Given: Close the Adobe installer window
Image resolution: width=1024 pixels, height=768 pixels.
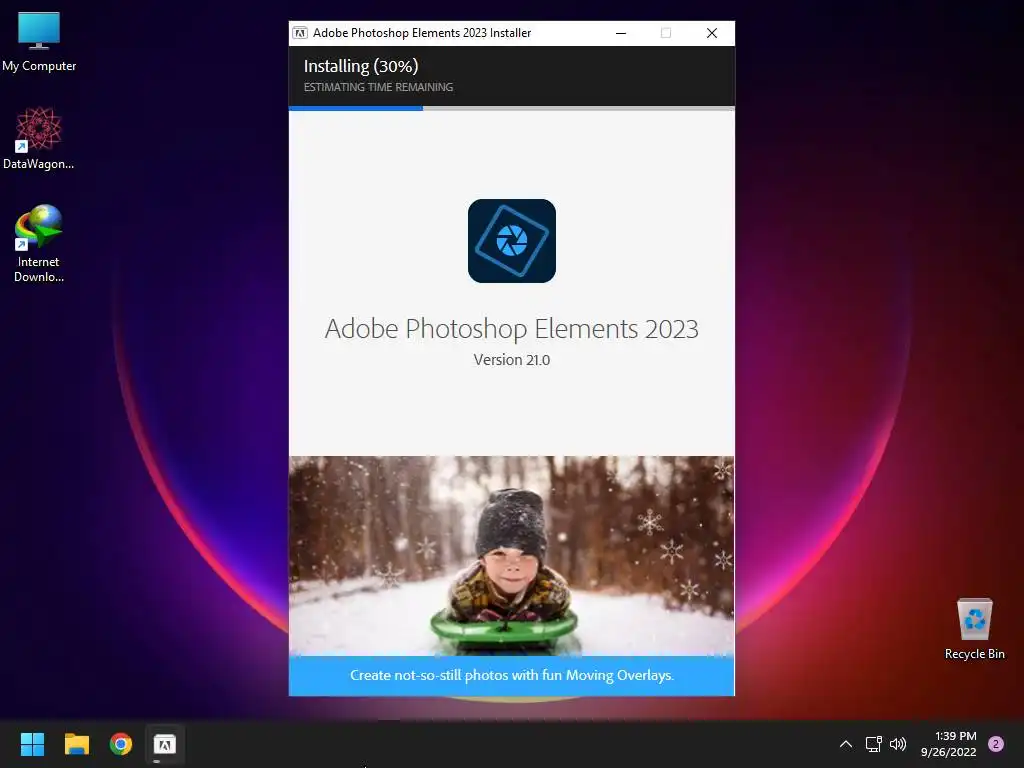Looking at the screenshot, I should 712,33.
